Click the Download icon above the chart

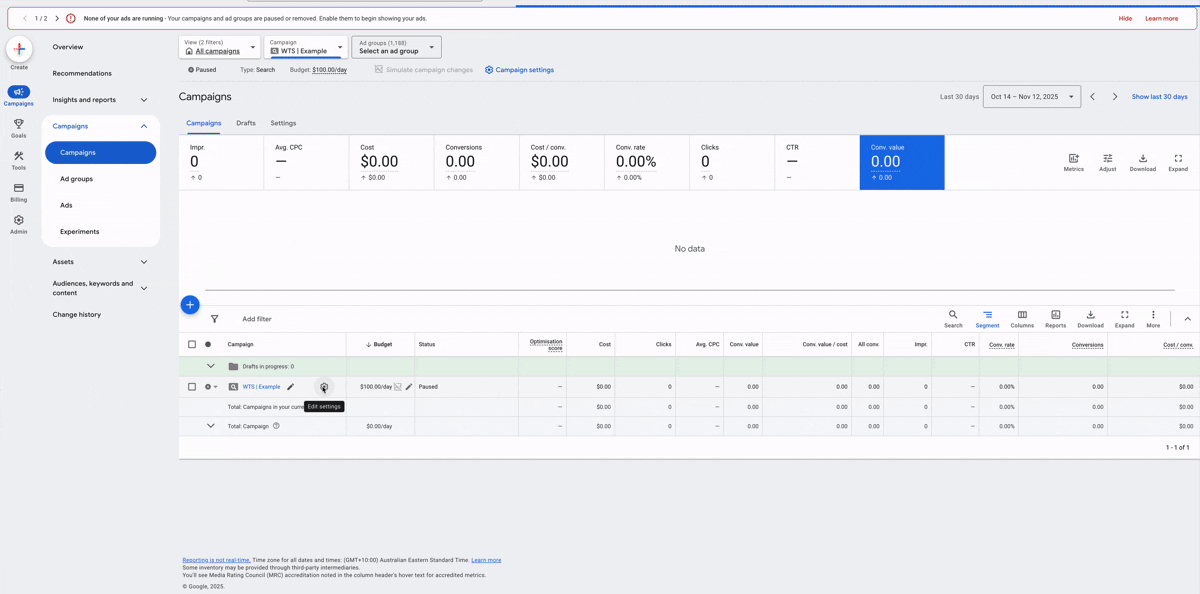click(1142, 160)
